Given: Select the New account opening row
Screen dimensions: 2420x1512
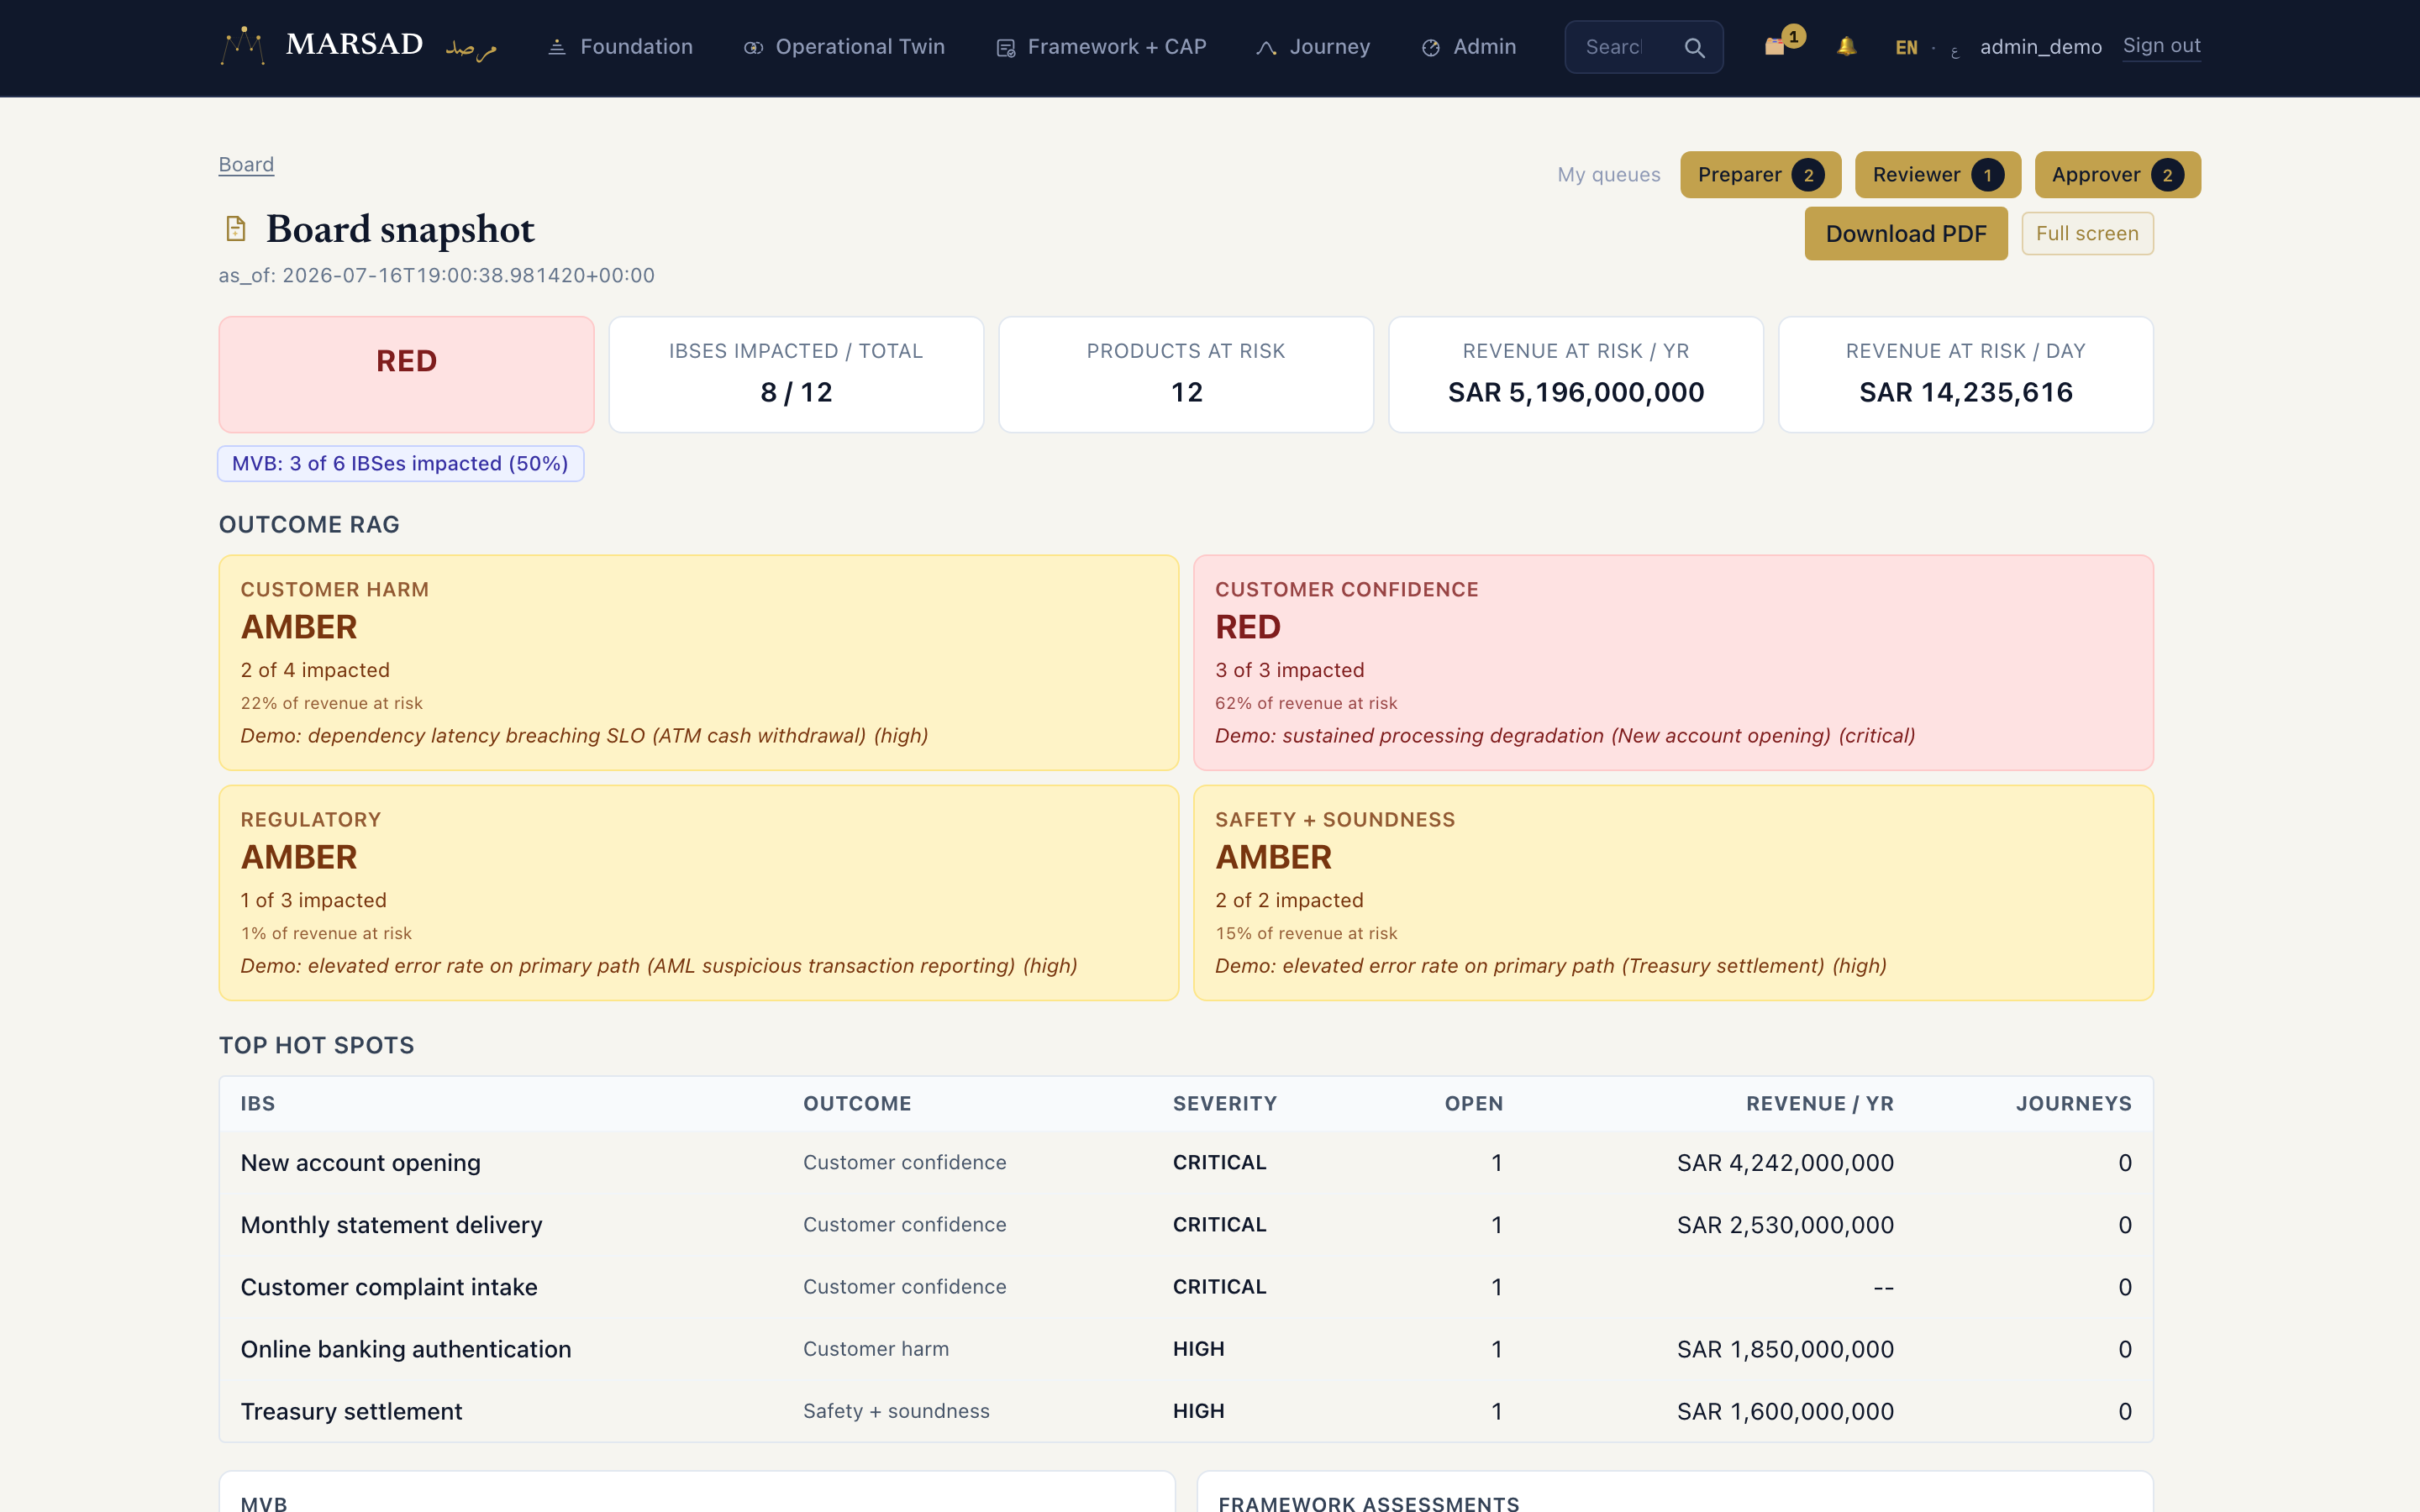Looking at the screenshot, I should click(x=1186, y=1163).
